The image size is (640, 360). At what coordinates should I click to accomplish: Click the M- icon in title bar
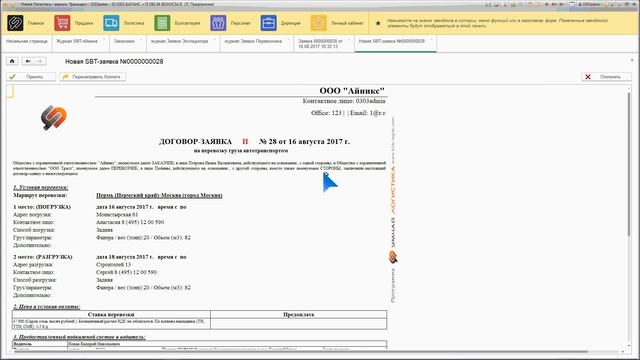point(562,4)
